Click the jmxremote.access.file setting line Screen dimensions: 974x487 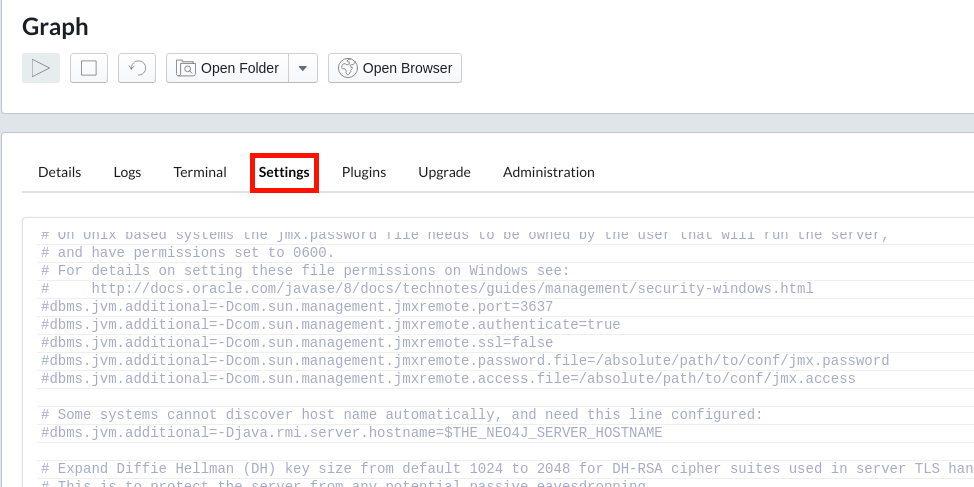pyautogui.click(x=447, y=379)
